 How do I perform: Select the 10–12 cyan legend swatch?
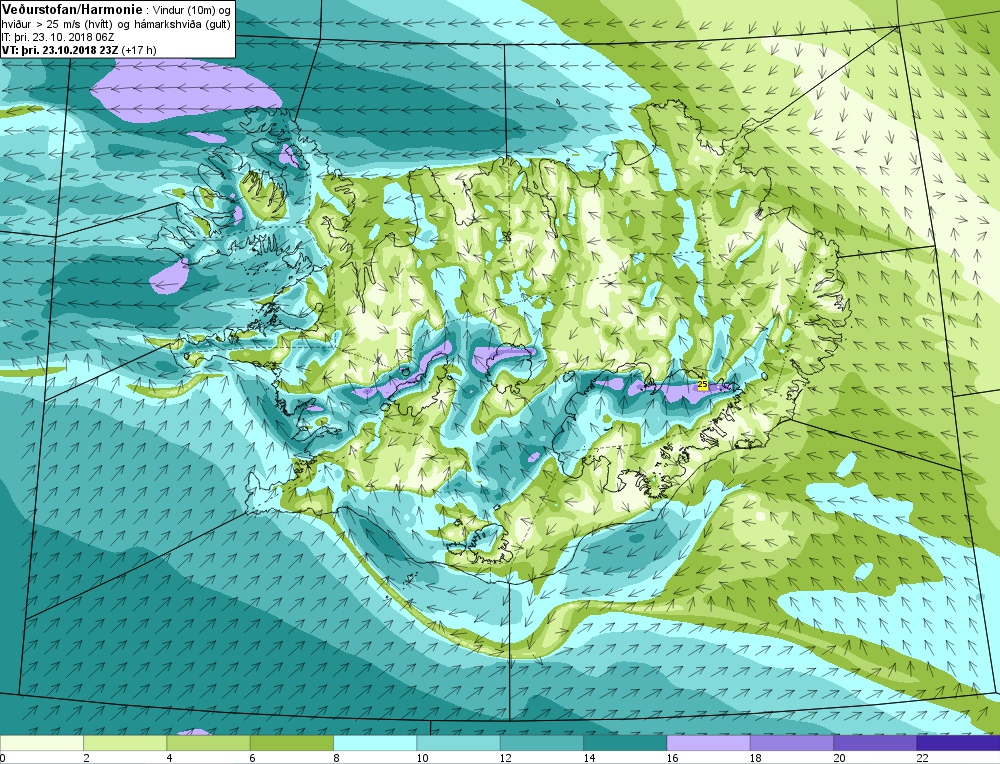coord(458,743)
